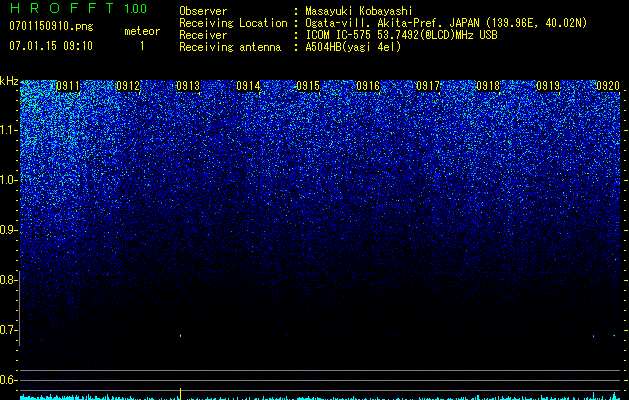Click the 0914 time marker

248,86
